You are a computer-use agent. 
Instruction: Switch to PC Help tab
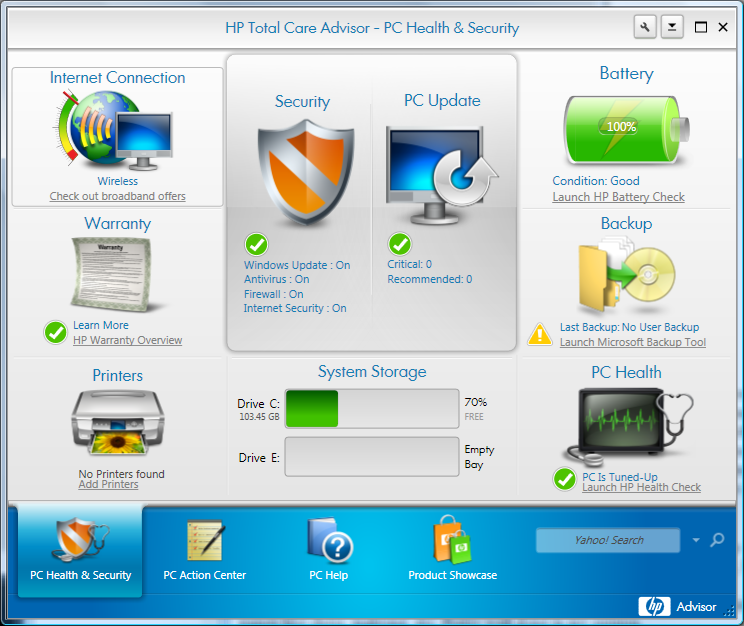329,550
